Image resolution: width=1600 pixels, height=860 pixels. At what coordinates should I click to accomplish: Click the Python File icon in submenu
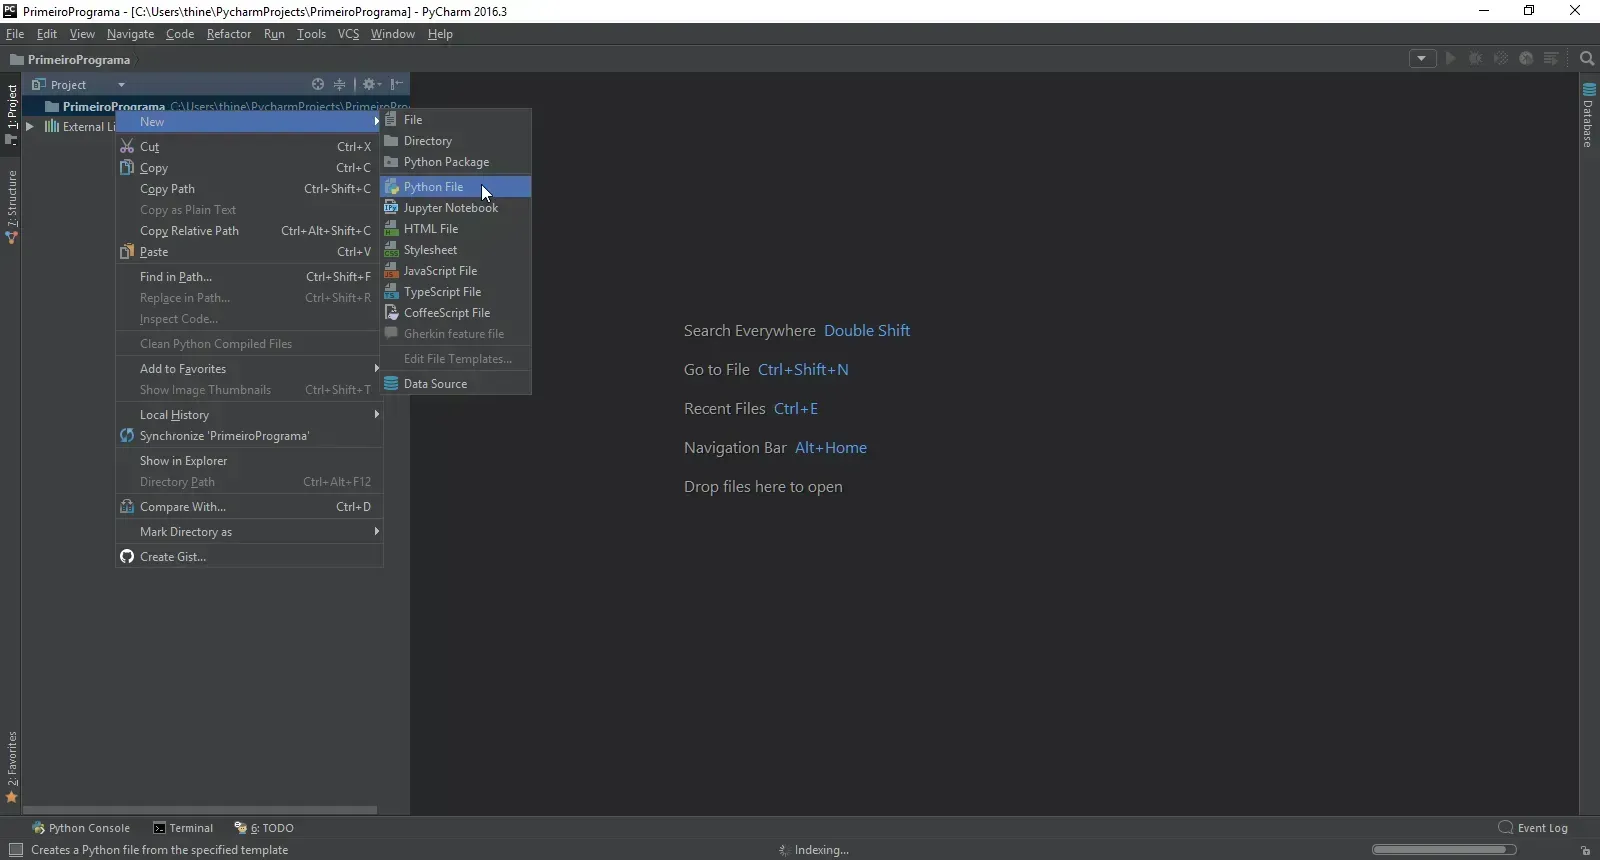coord(392,187)
